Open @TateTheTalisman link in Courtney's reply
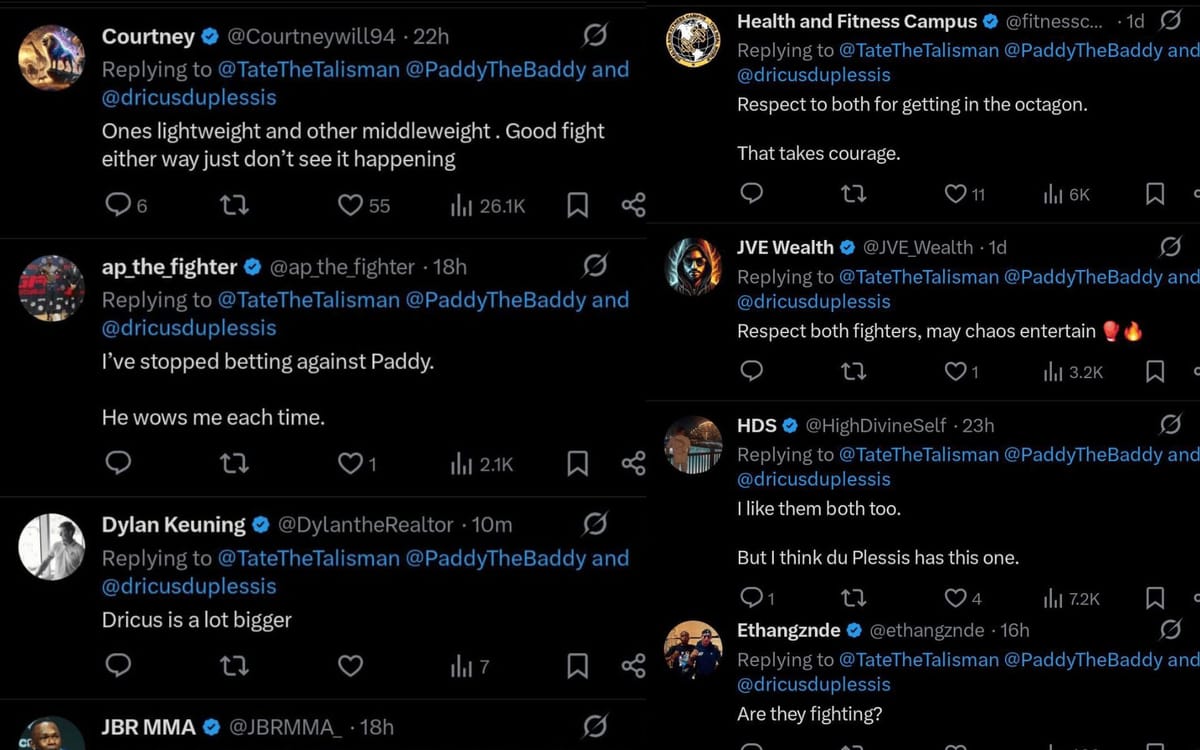Image resolution: width=1200 pixels, height=750 pixels. 308,70
